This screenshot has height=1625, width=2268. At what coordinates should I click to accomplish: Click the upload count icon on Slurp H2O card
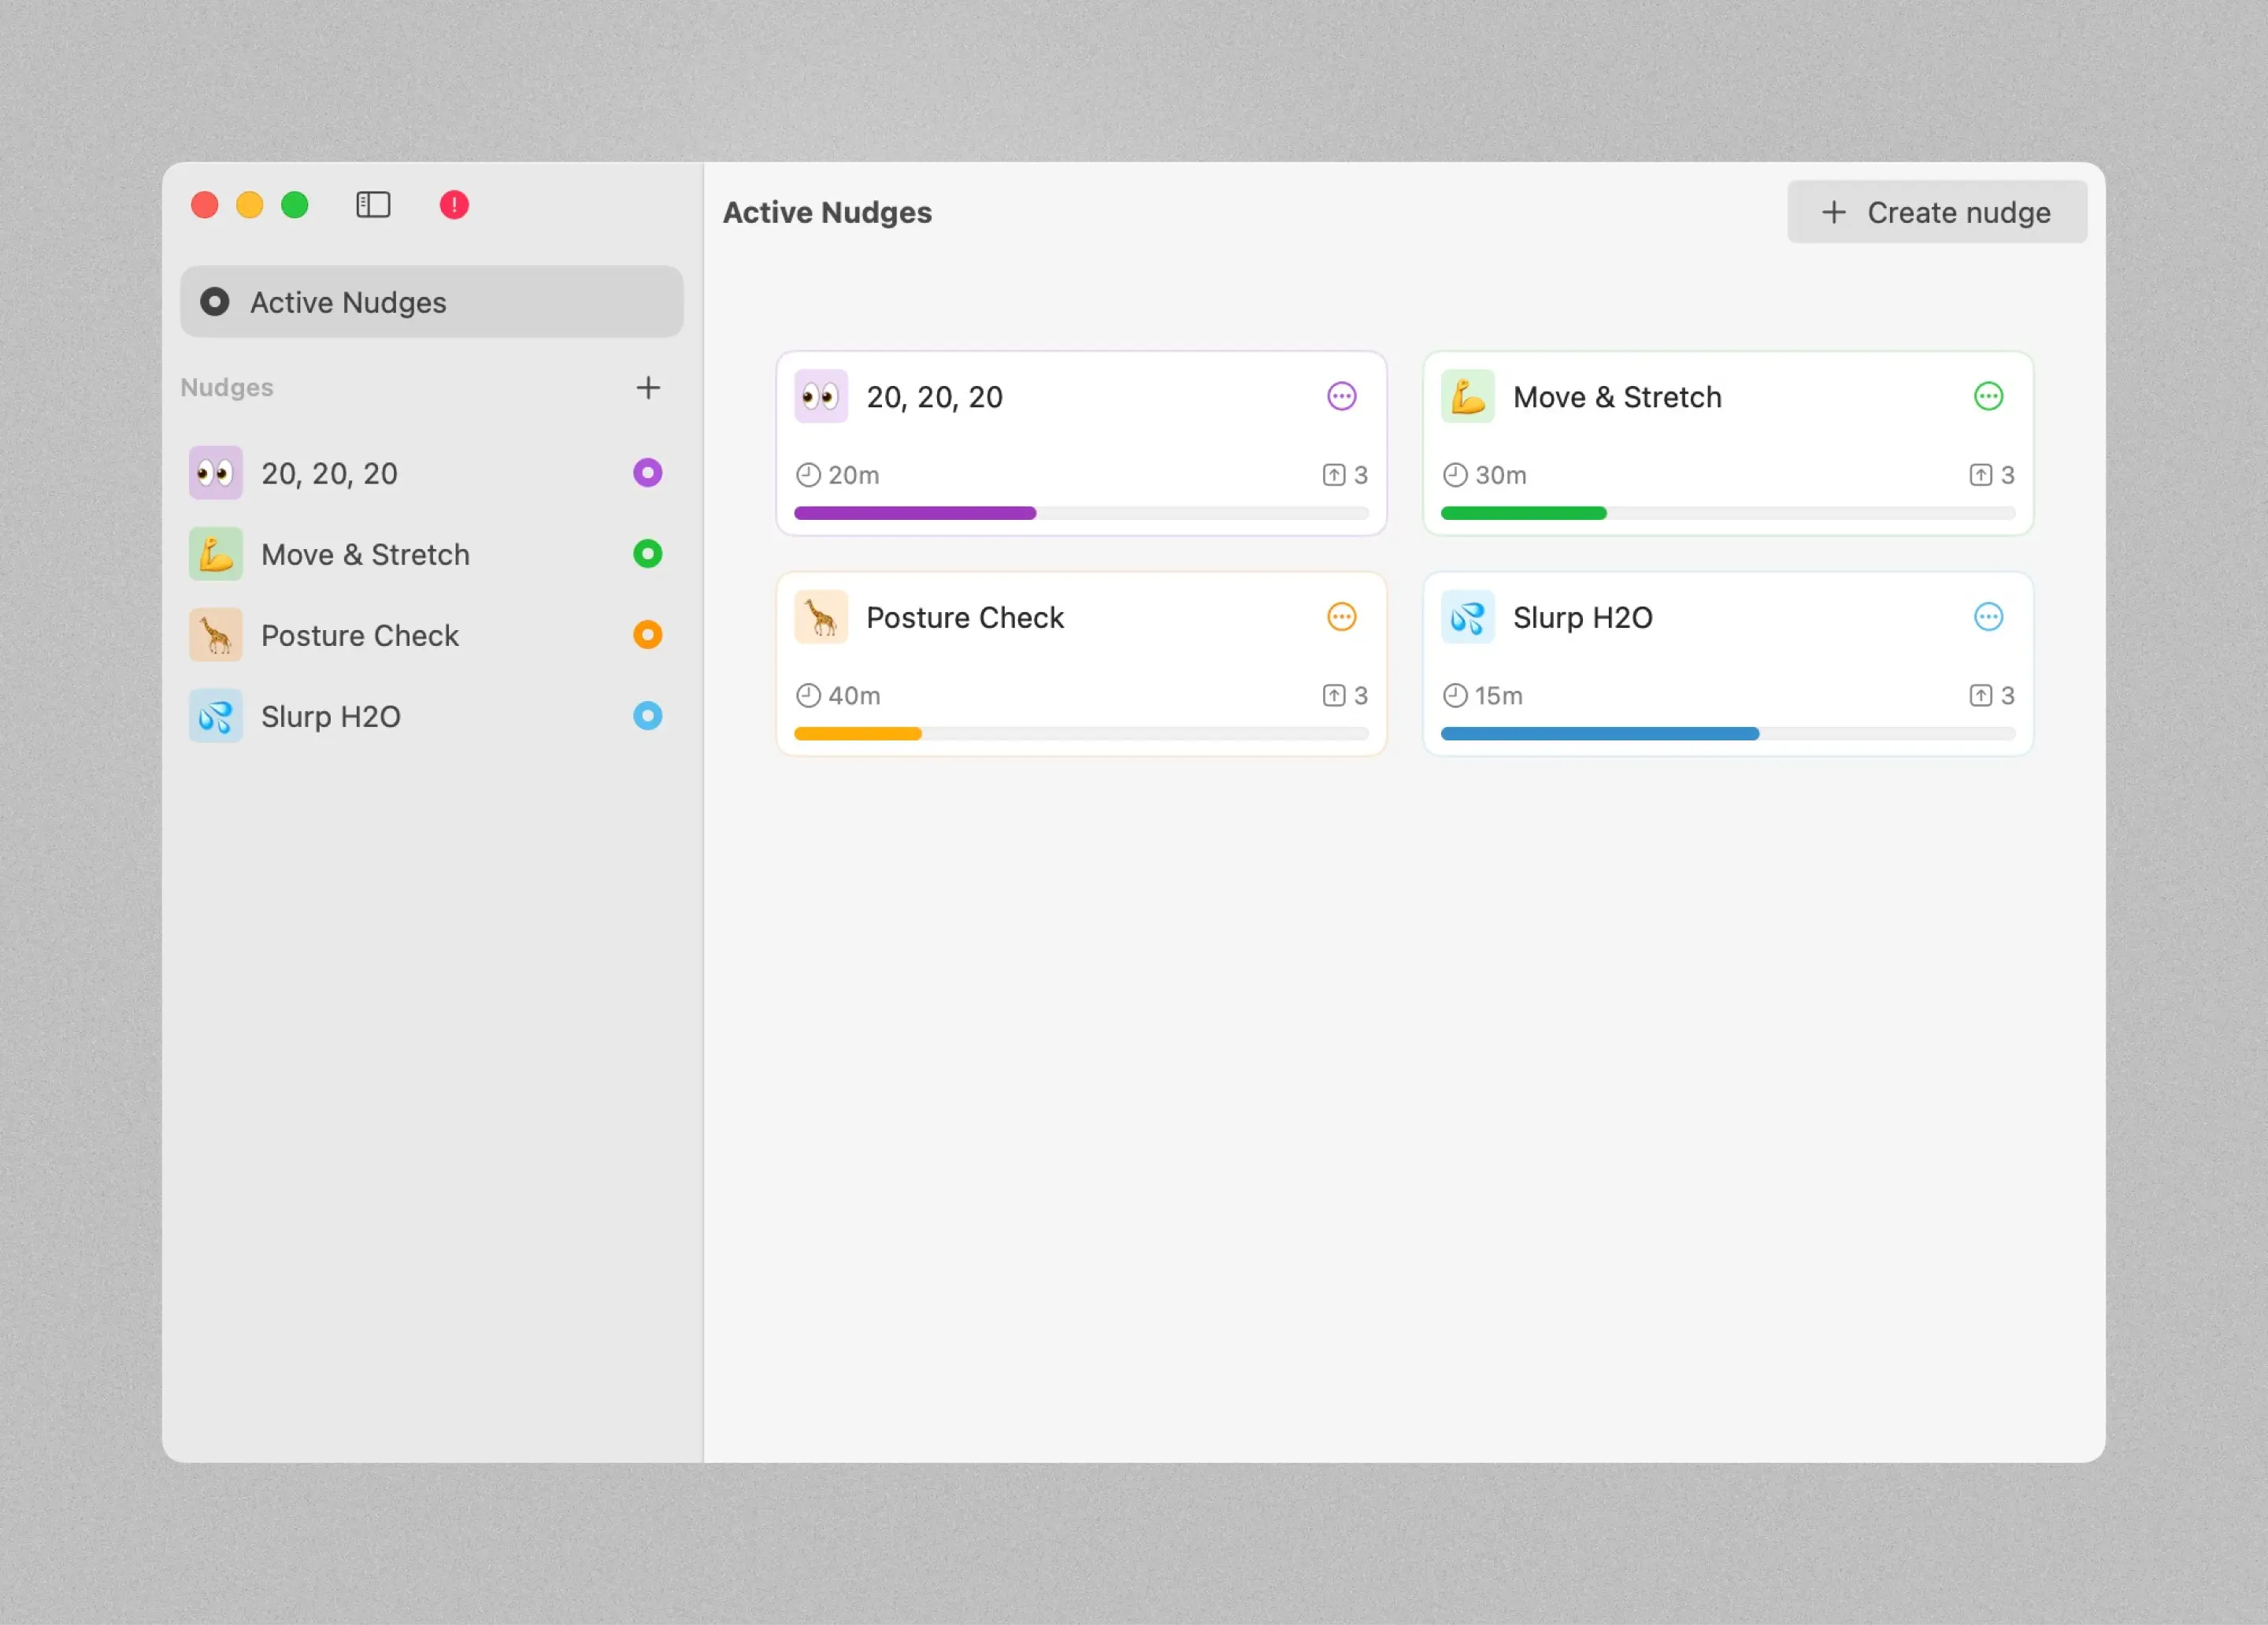(1981, 695)
